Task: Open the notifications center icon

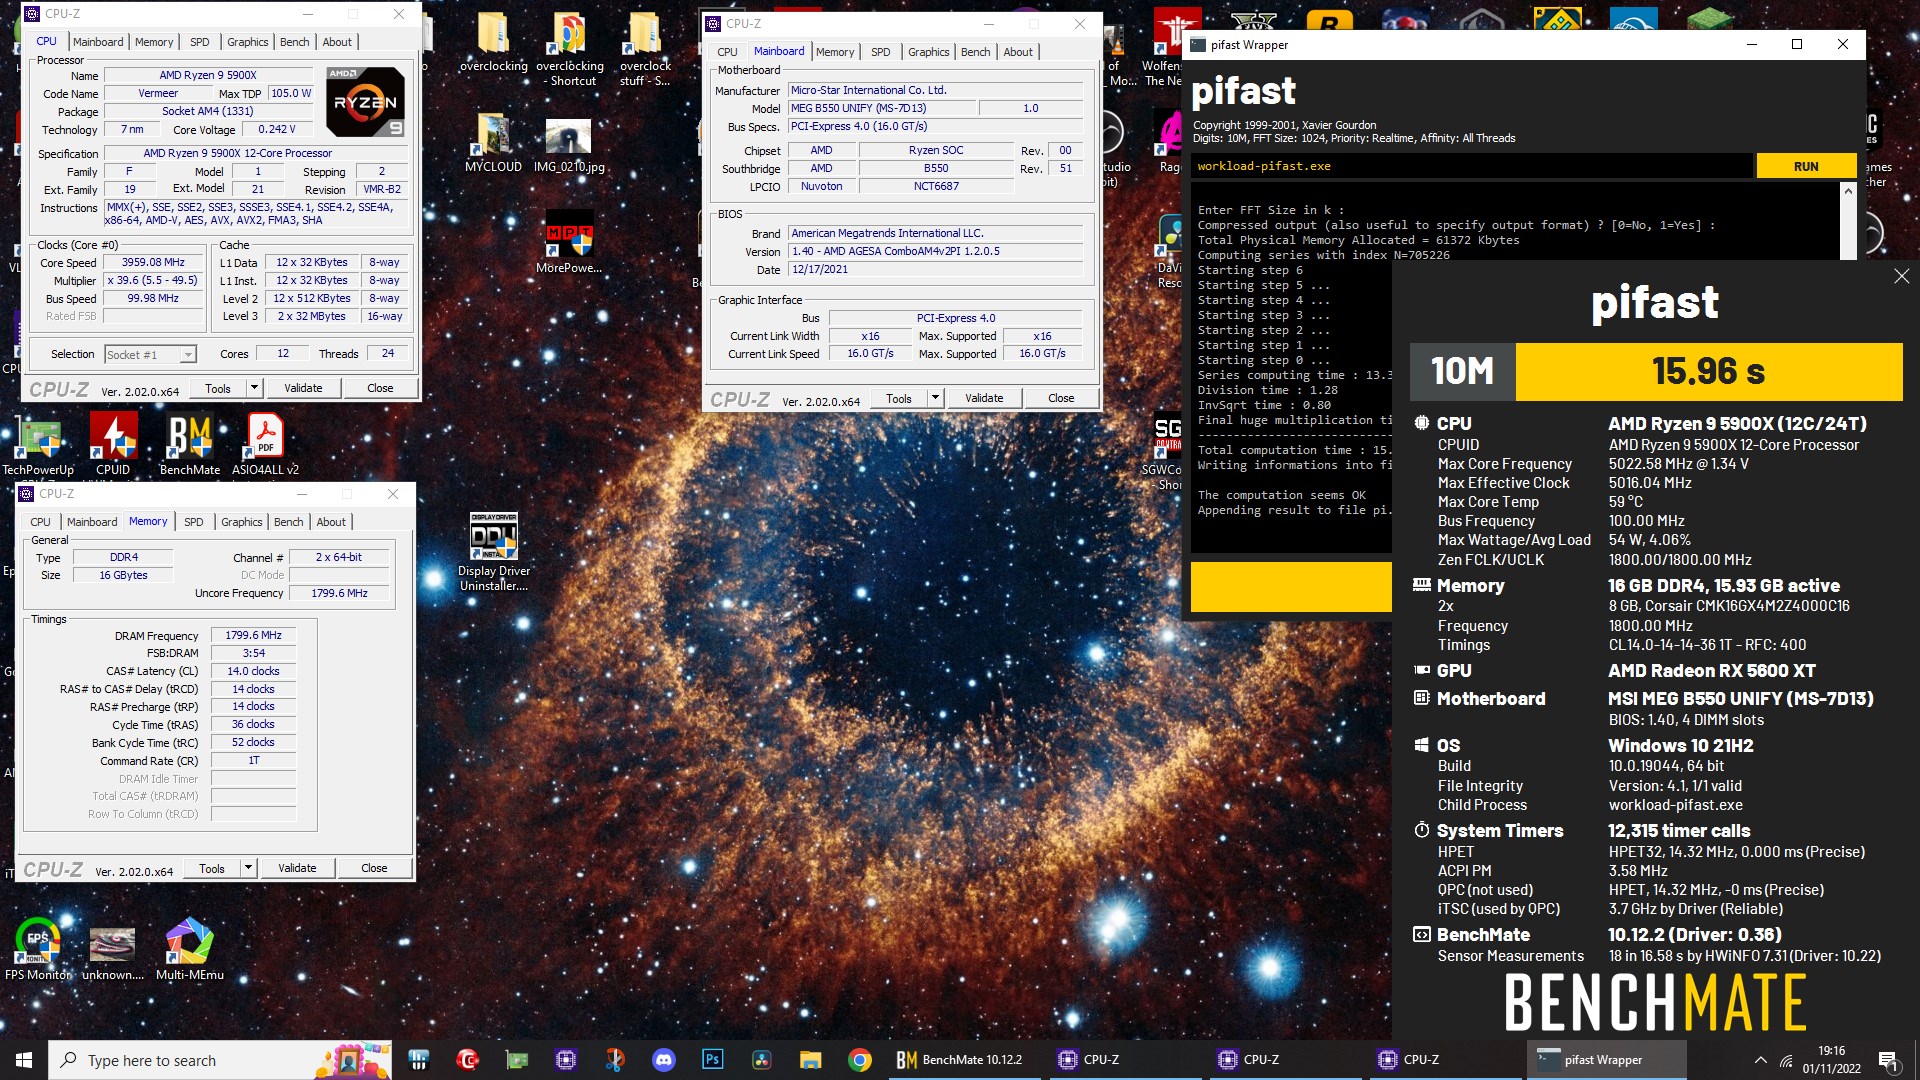Action: [1888, 1060]
